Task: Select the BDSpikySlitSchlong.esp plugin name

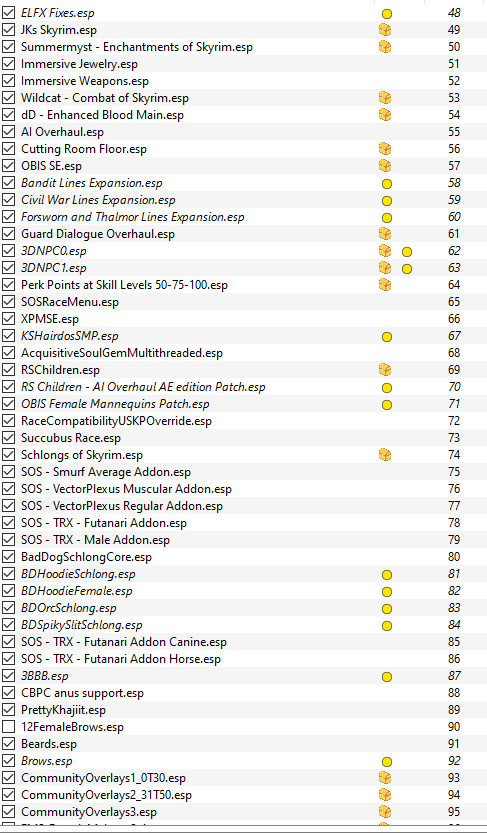Action: point(82,625)
